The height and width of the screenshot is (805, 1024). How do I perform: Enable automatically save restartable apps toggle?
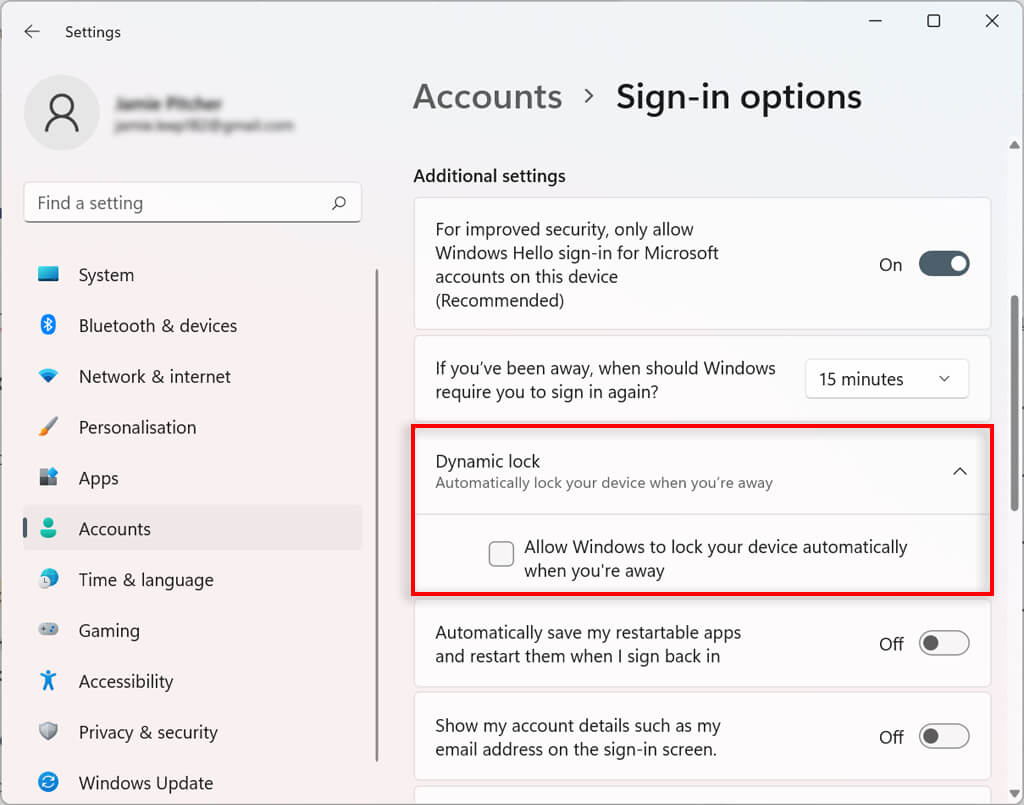tap(943, 644)
